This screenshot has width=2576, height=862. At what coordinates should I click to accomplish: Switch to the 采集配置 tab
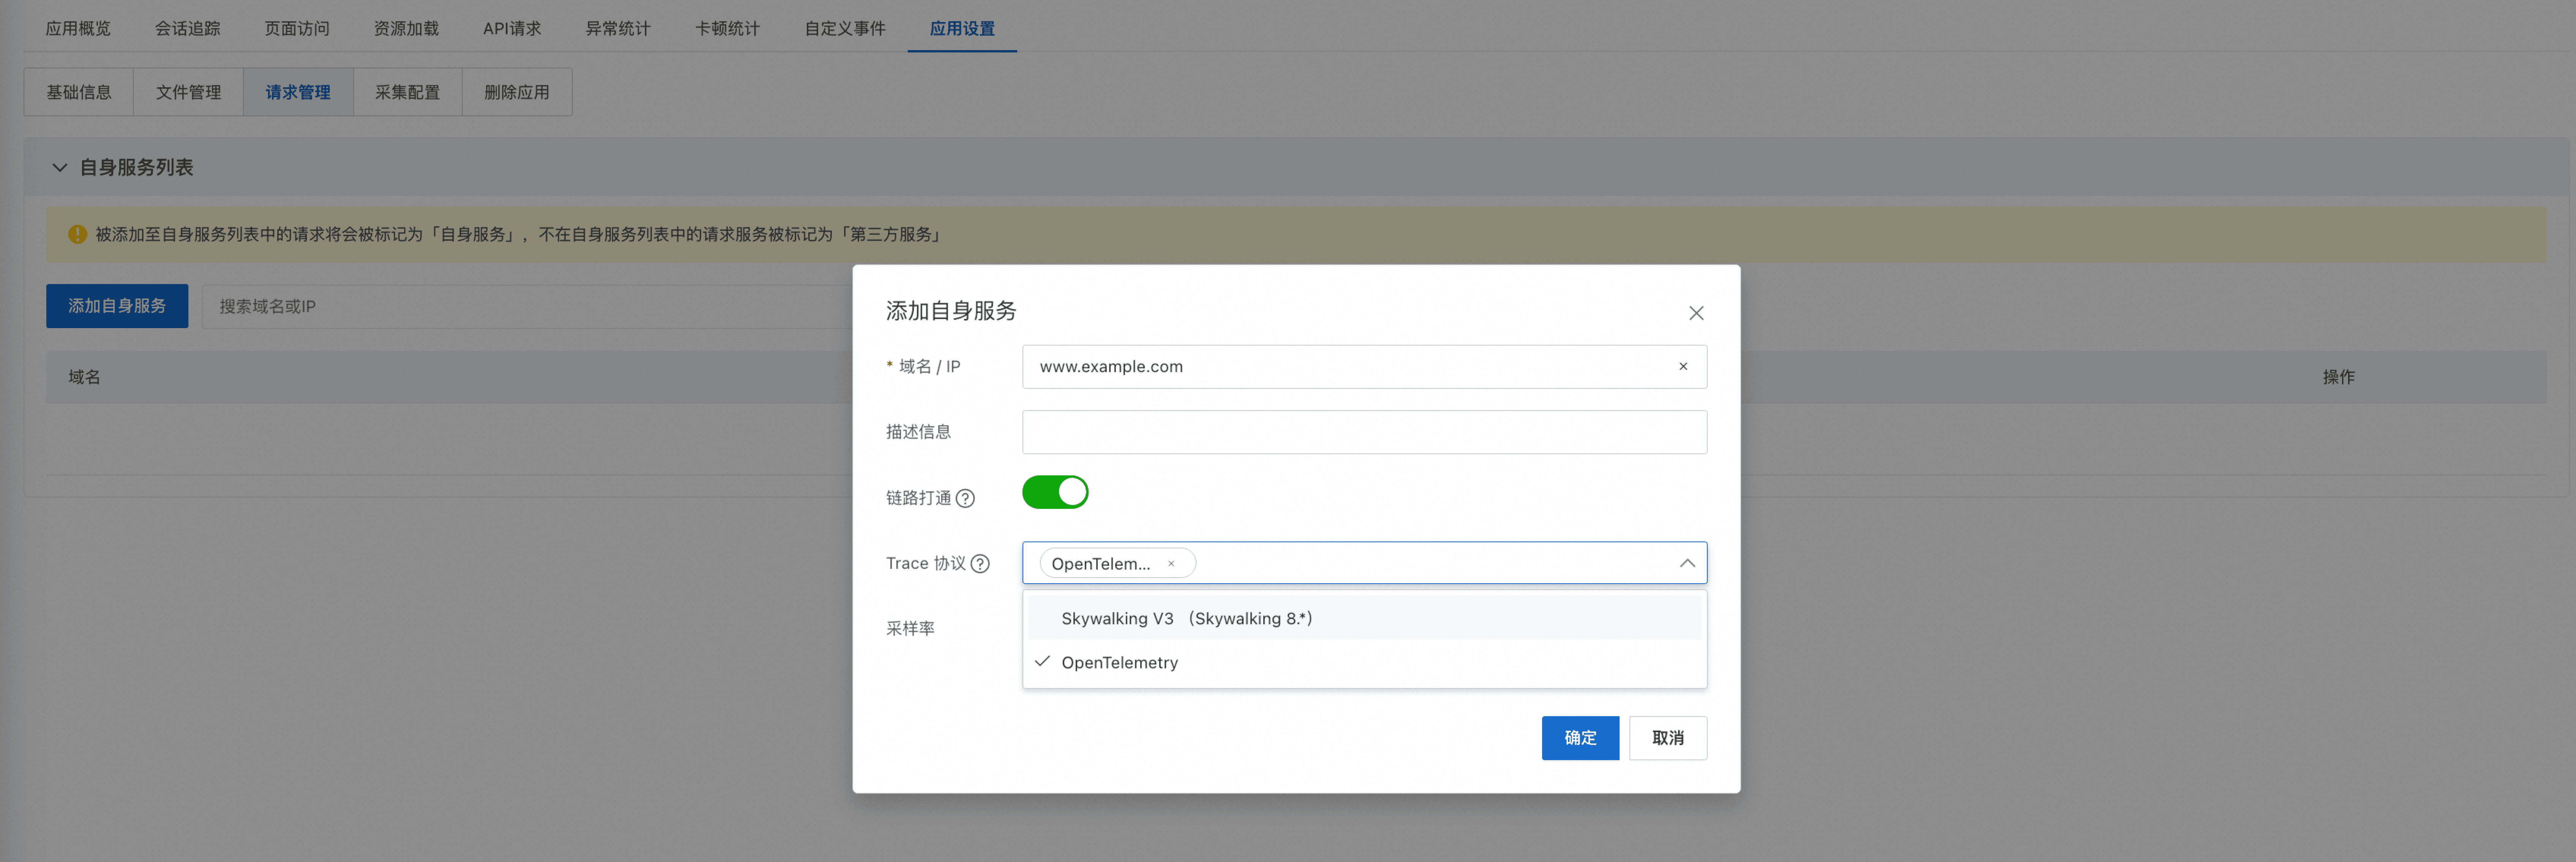pos(407,92)
